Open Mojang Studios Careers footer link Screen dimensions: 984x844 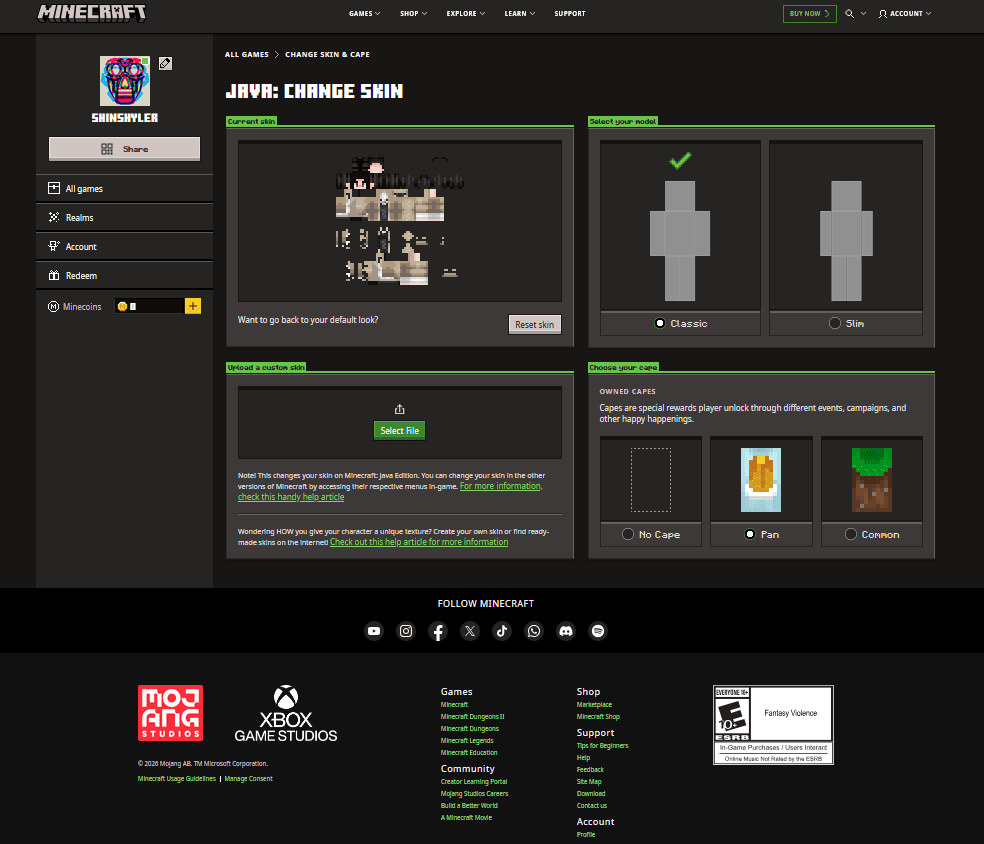(474, 793)
